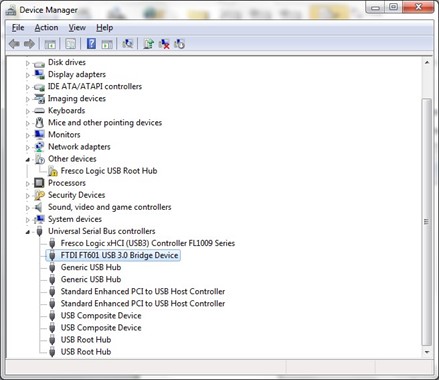Select FTDI FT601 USB 3.0 Bridge Device
The height and width of the screenshot is (380, 439).
(x=119, y=255)
